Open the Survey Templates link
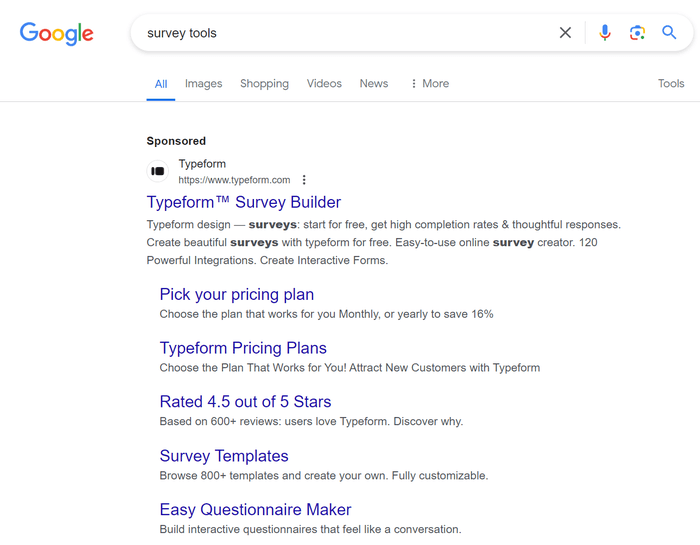 224,456
